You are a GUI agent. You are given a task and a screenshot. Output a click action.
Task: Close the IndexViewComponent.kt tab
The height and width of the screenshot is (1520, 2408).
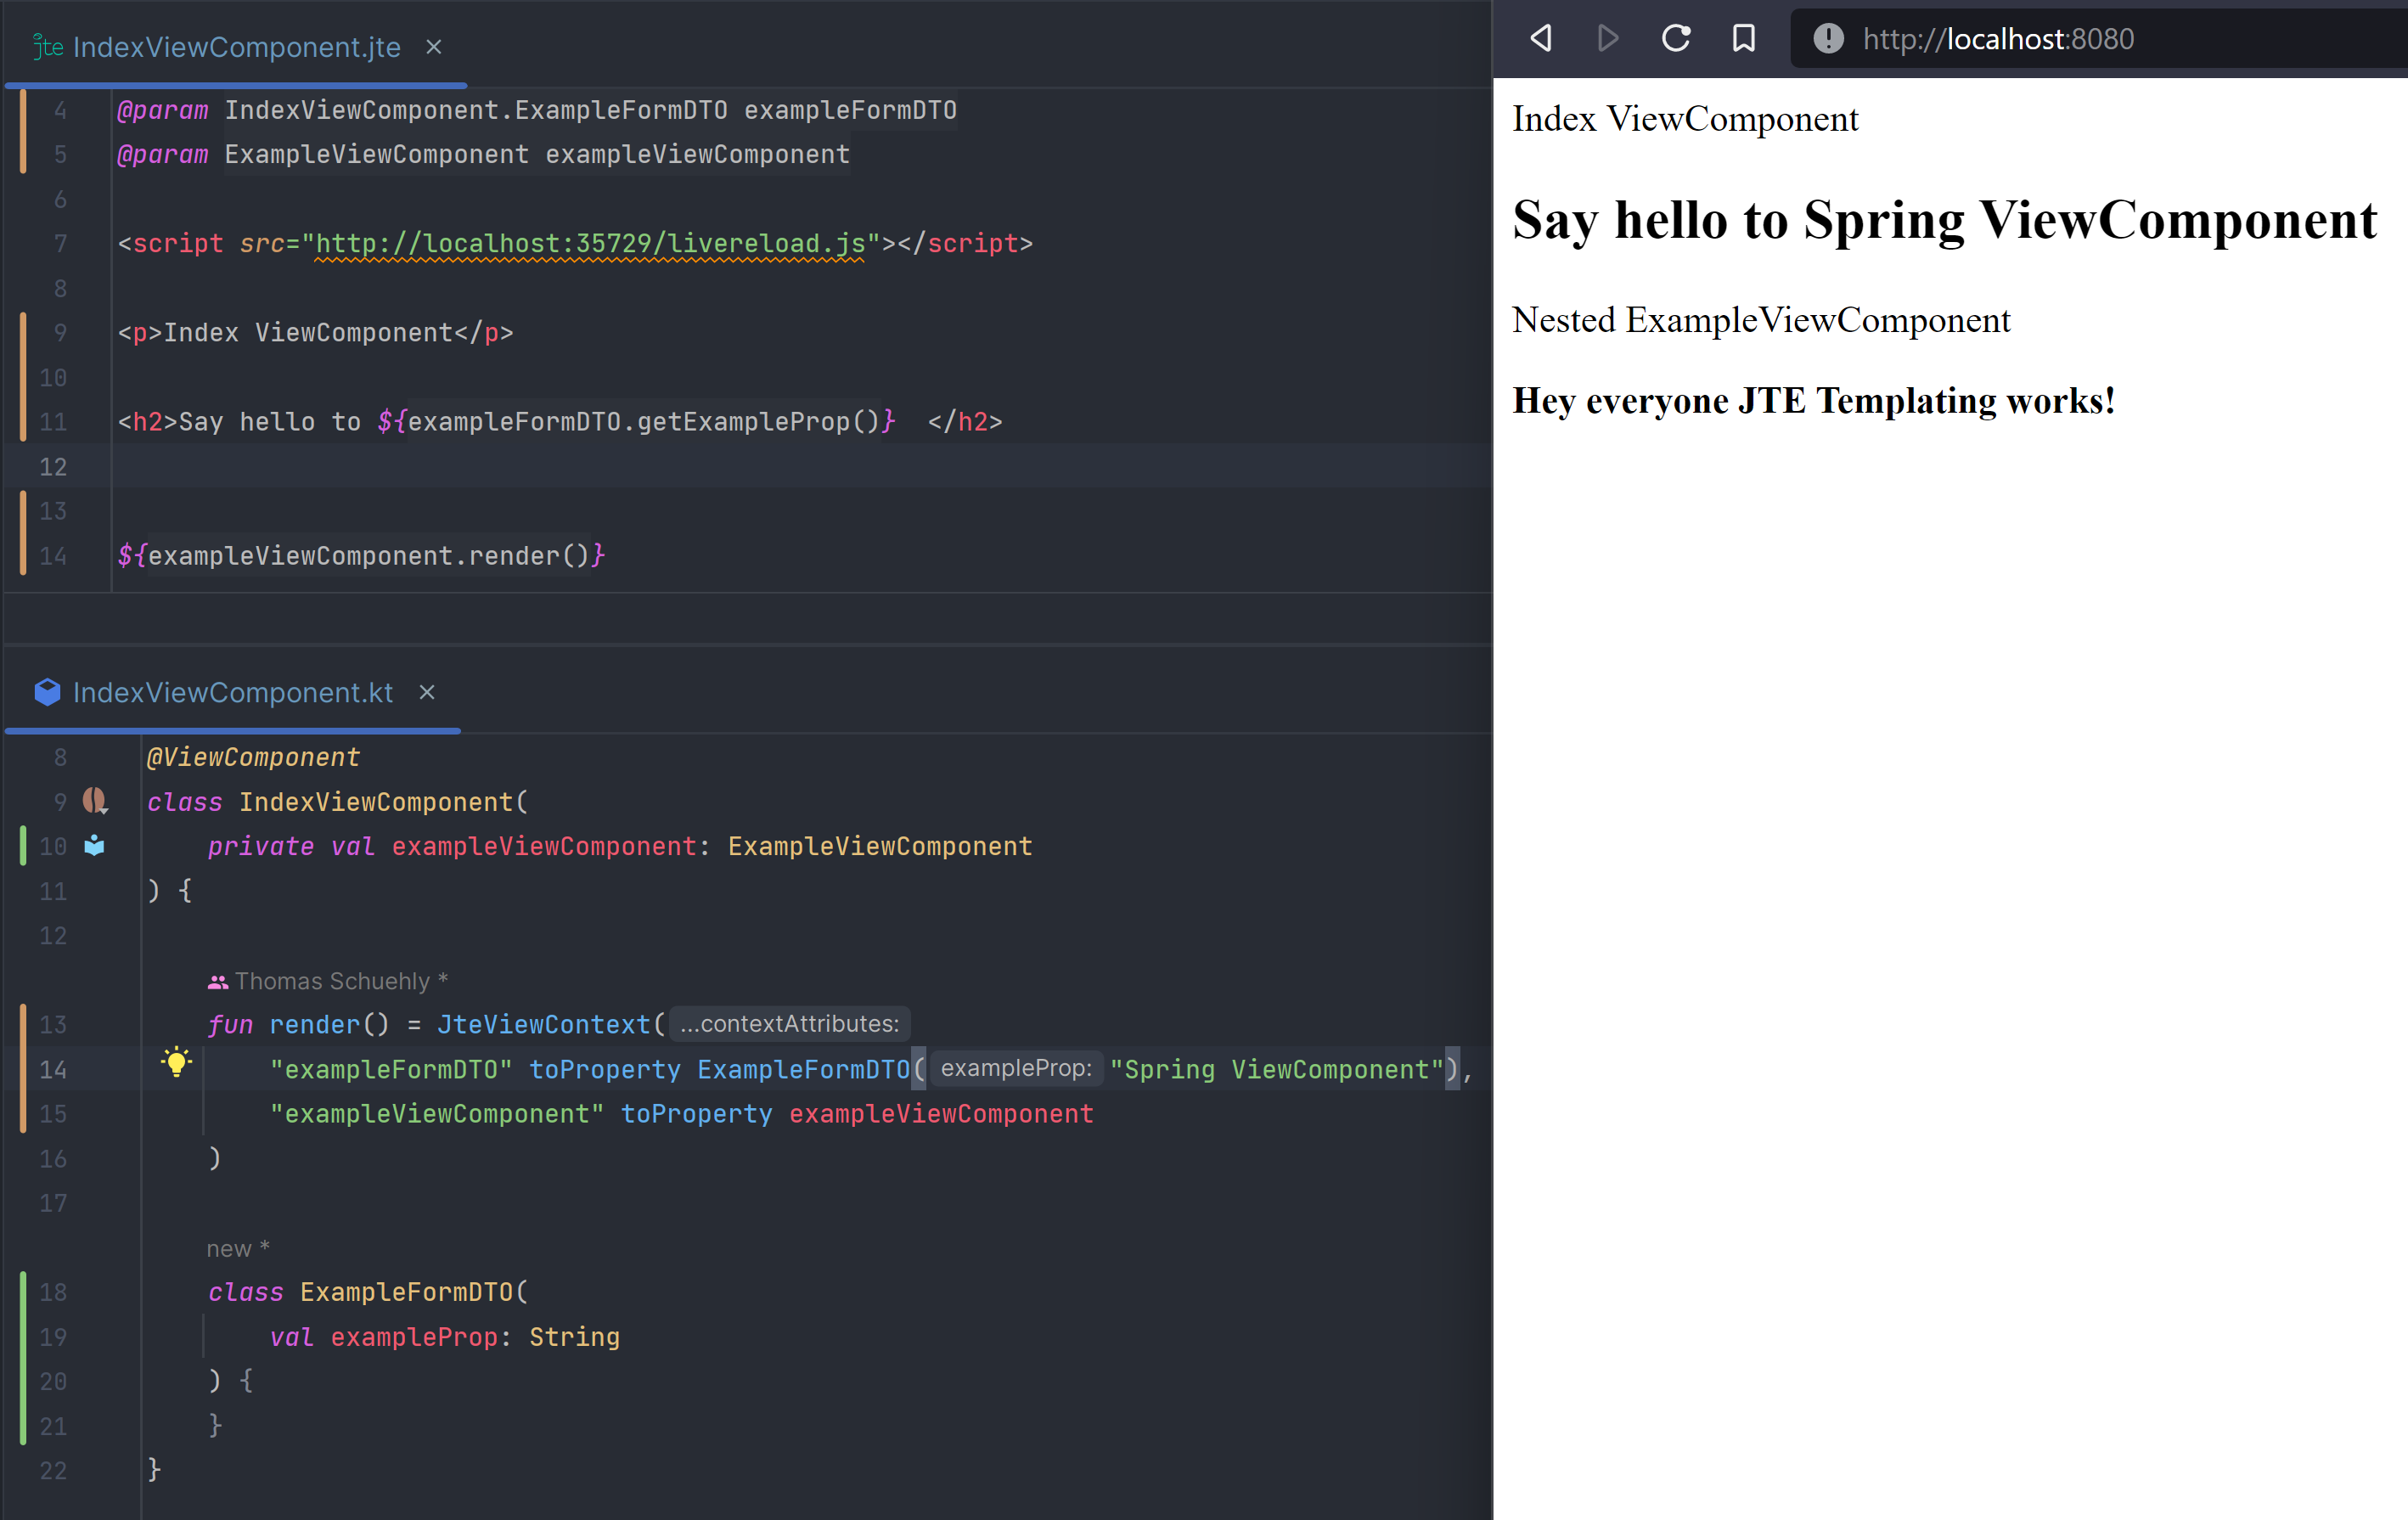(427, 692)
